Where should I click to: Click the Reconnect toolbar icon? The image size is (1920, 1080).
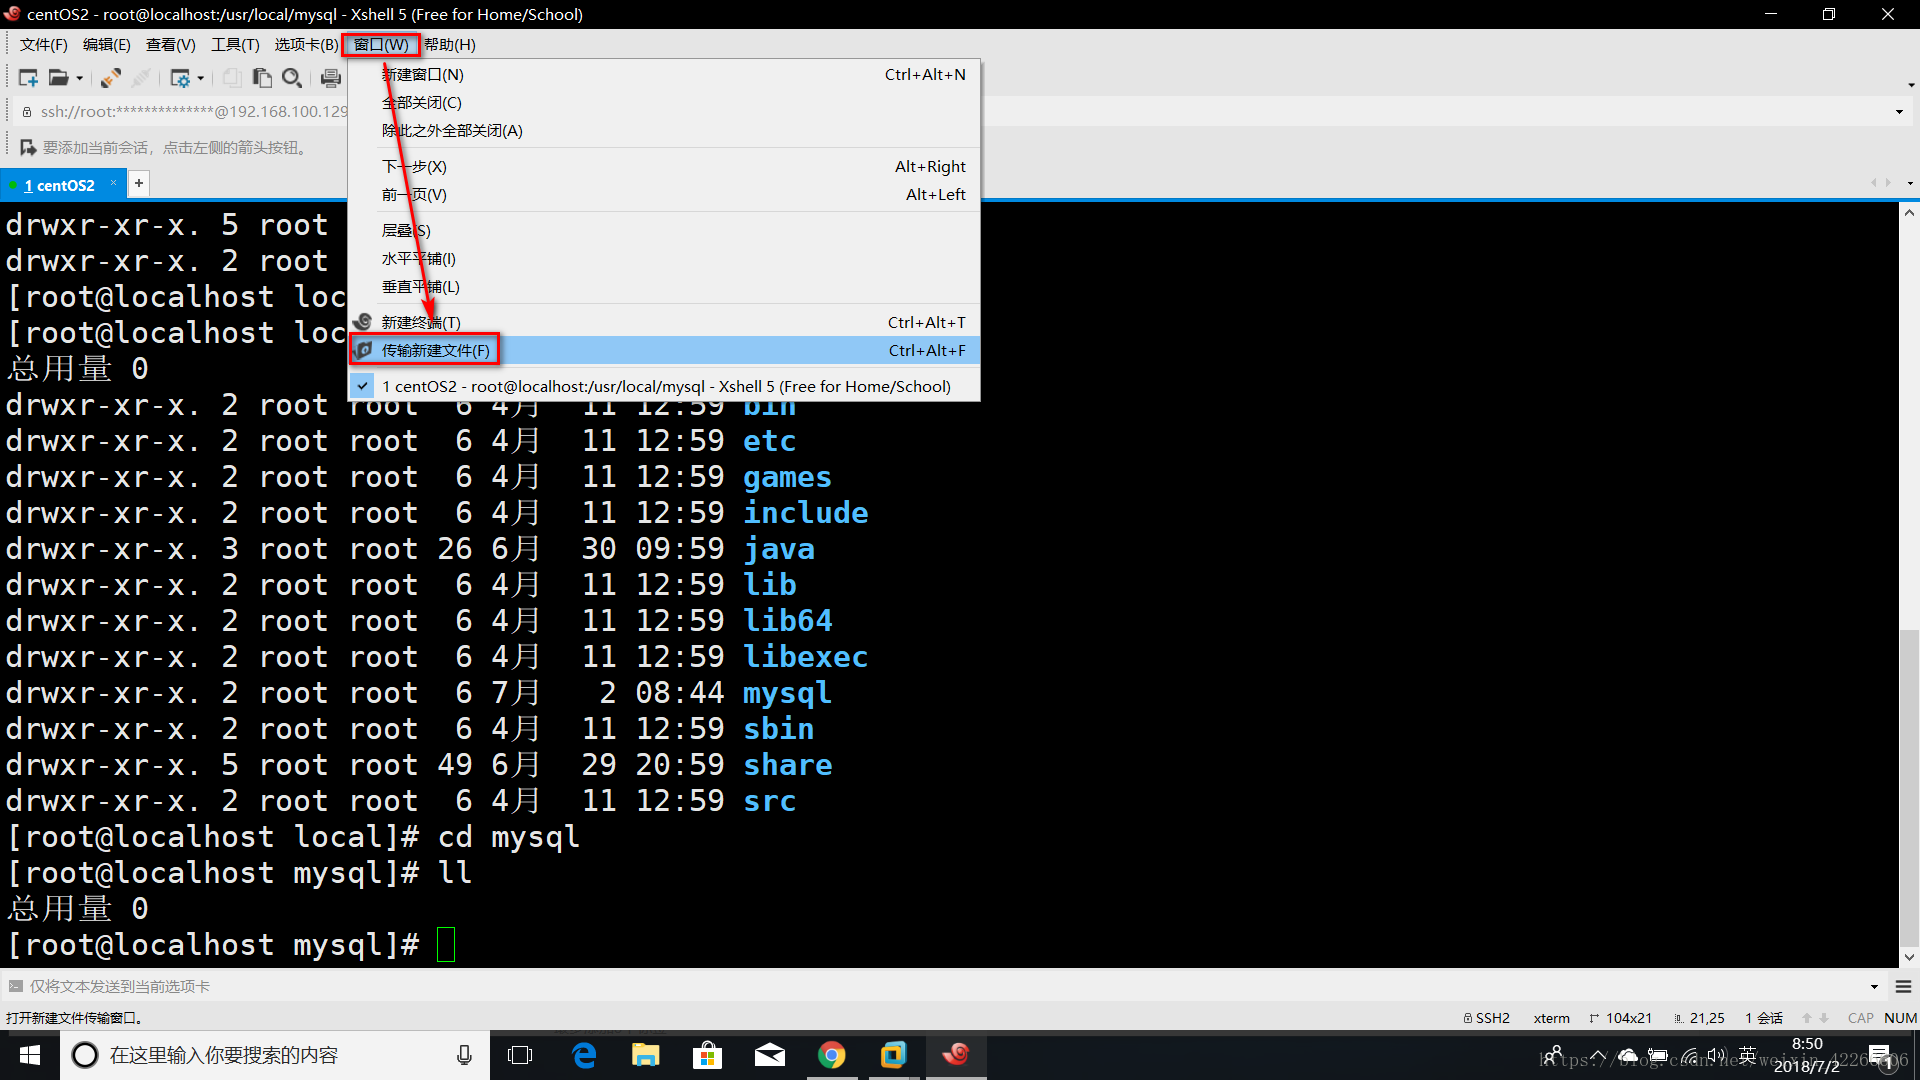pos(111,78)
